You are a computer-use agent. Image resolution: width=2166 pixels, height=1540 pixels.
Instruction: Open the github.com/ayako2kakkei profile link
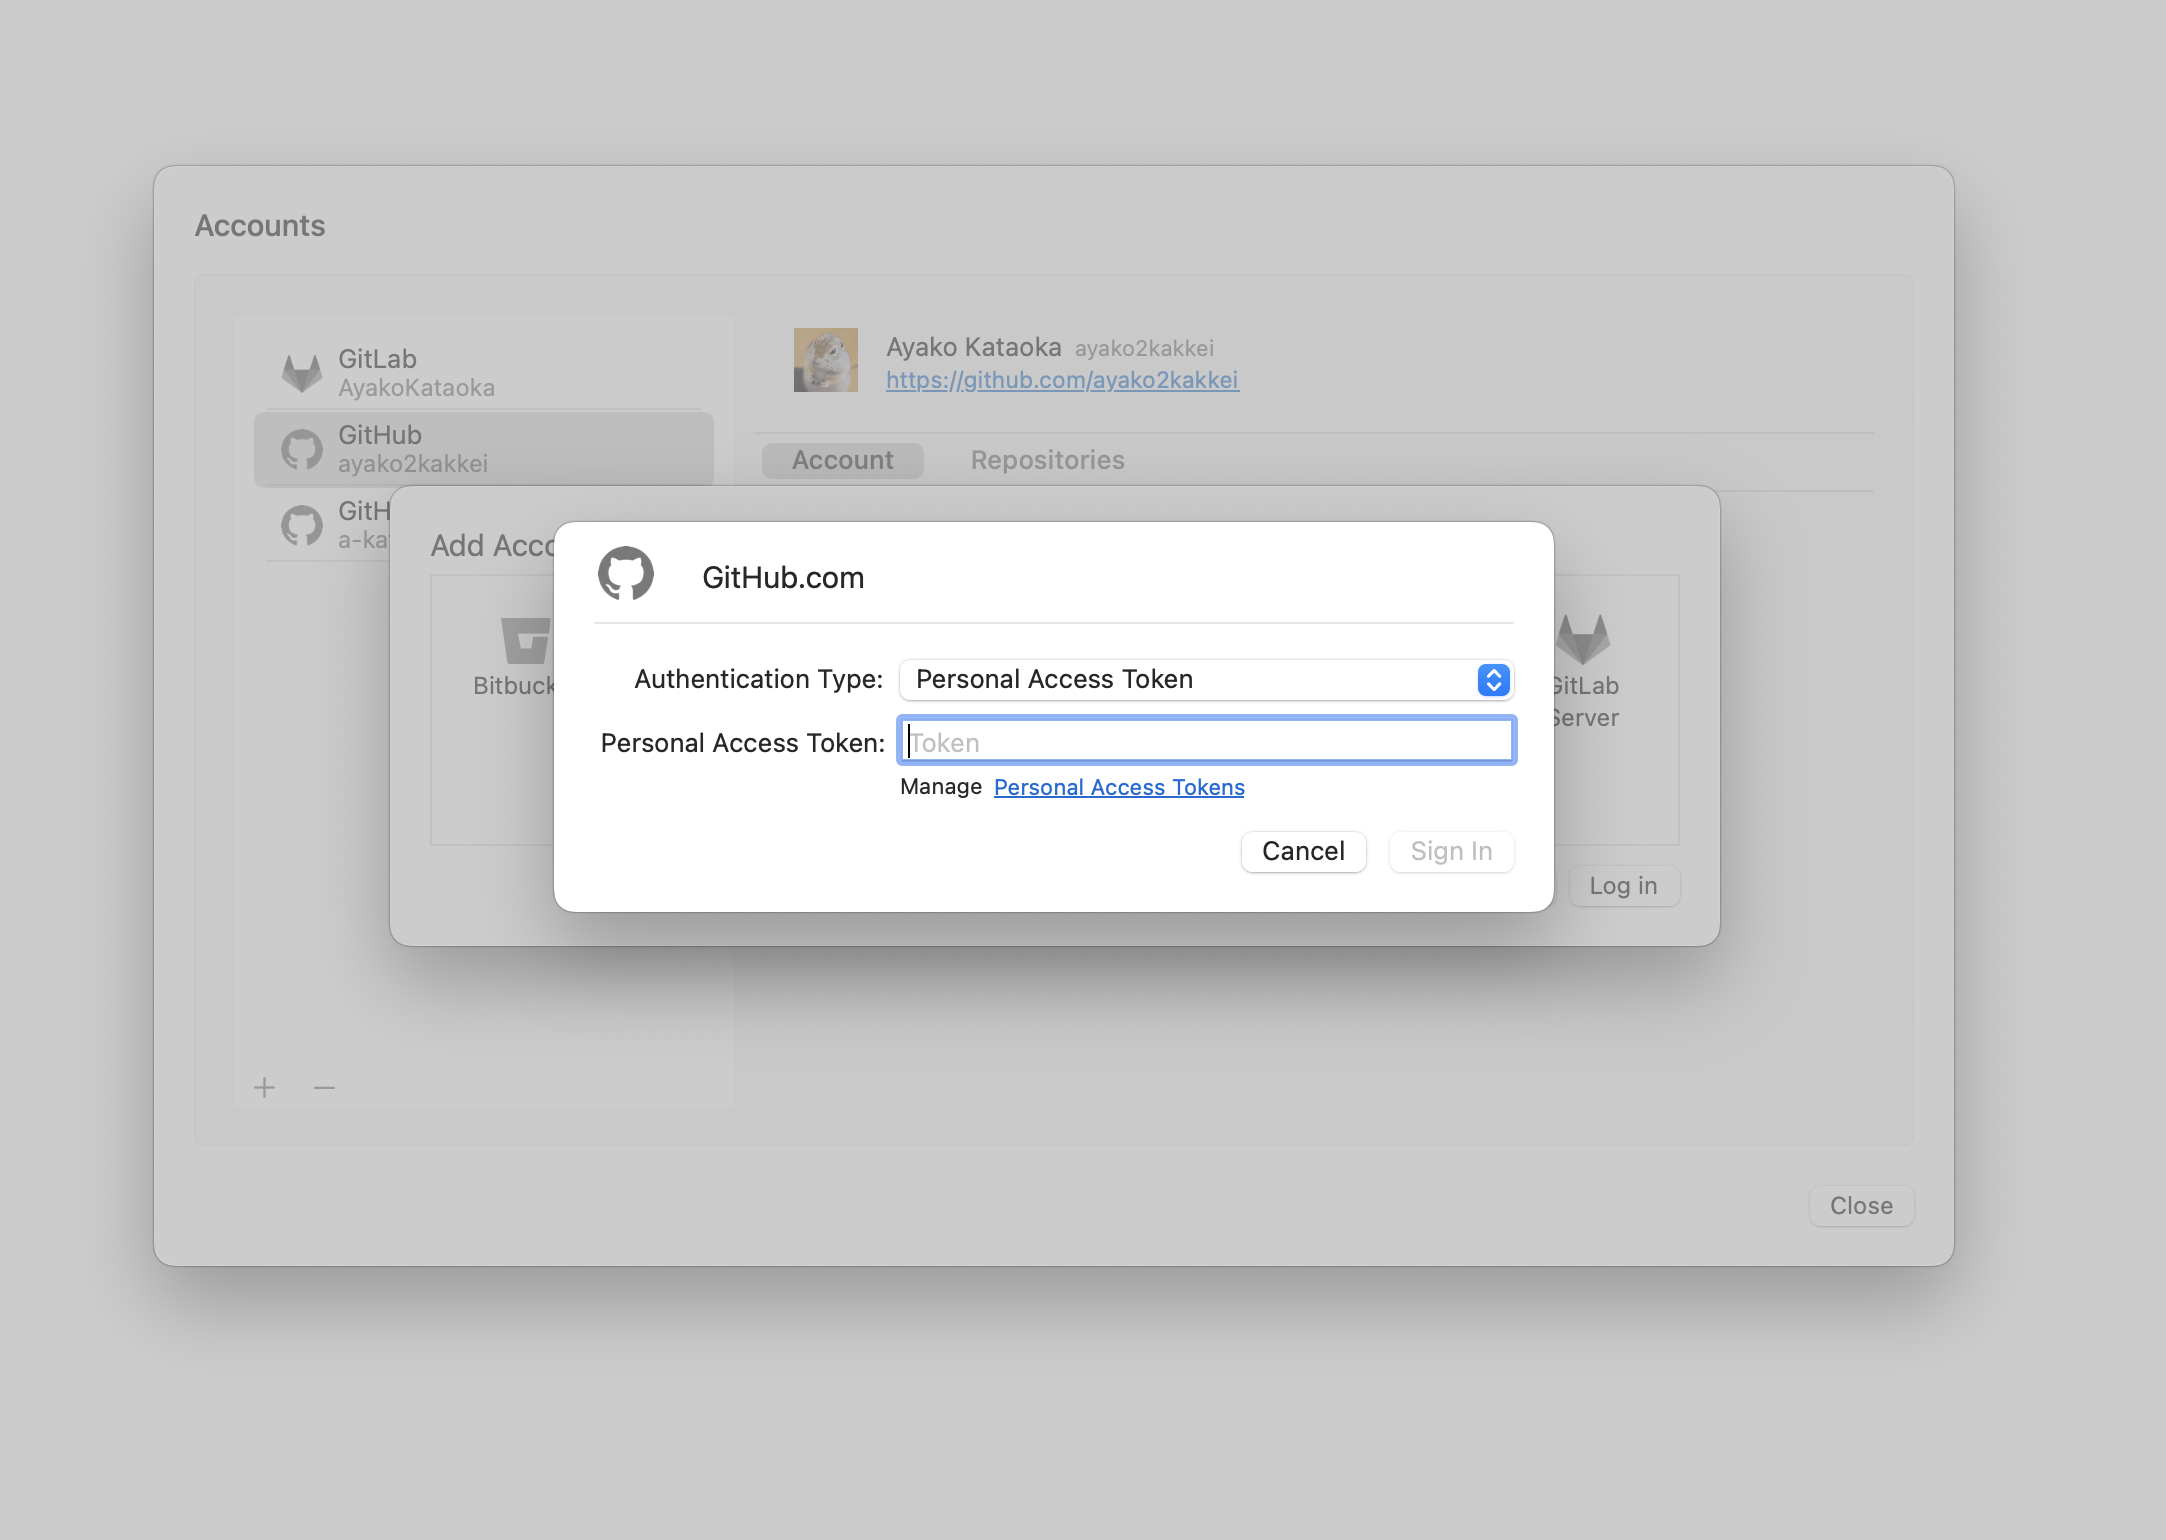tap(1062, 380)
